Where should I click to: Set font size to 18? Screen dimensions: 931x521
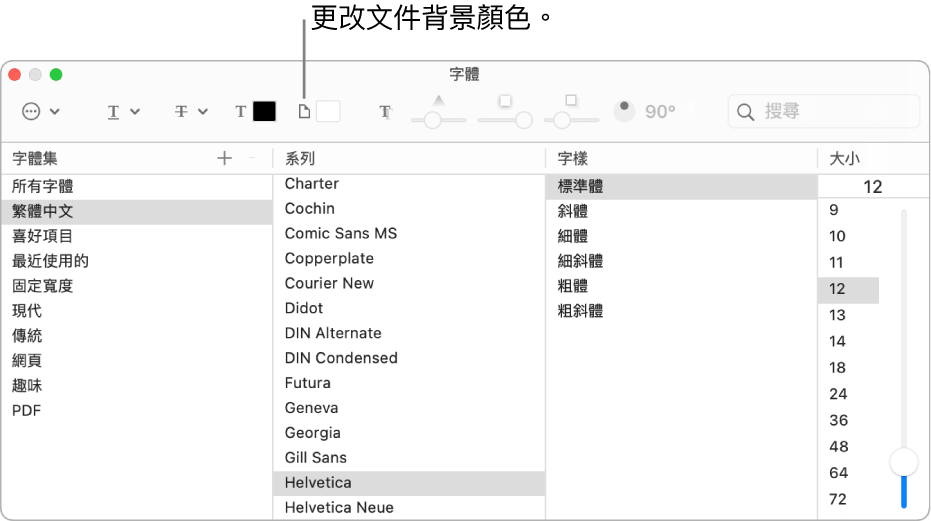click(x=848, y=368)
